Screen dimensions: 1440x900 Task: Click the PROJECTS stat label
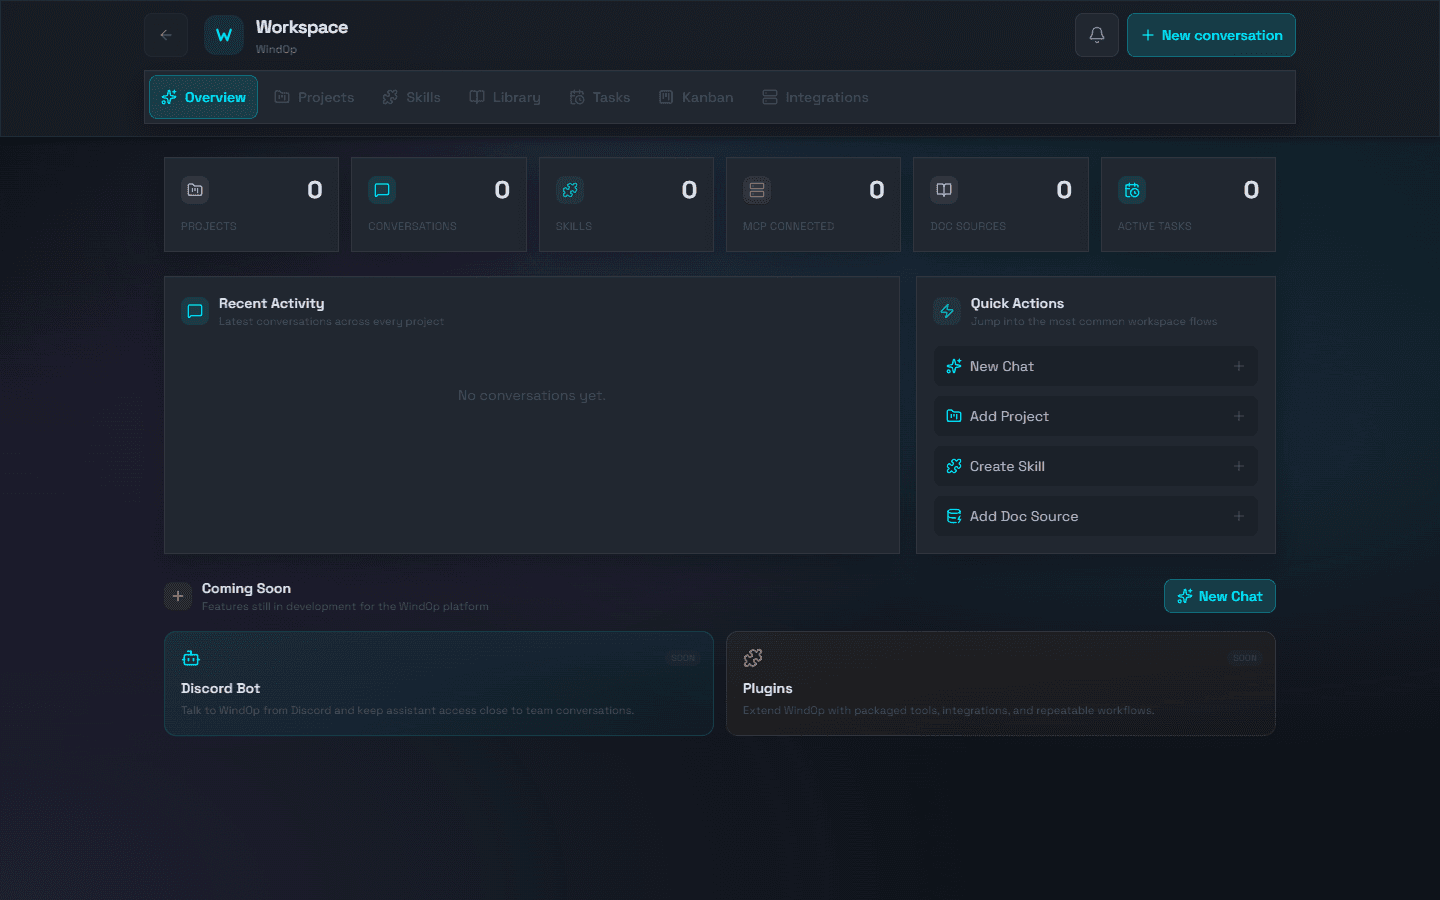coord(209,226)
